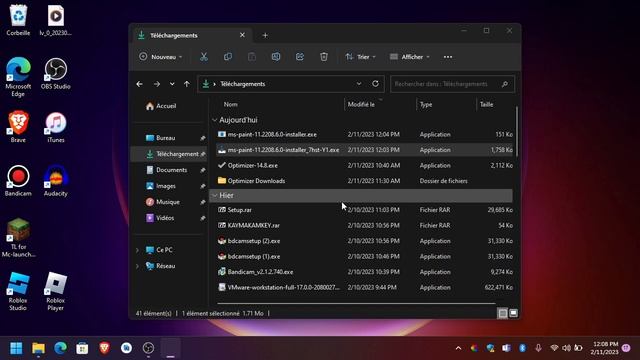Open the Windows Start menu

[x=16, y=348]
